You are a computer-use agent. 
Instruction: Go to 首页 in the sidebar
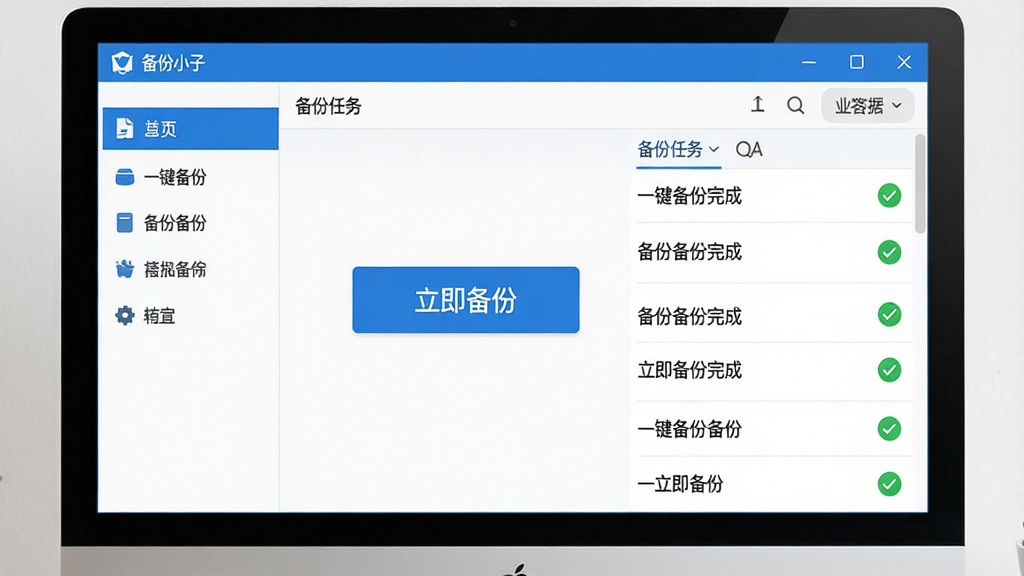(x=191, y=129)
